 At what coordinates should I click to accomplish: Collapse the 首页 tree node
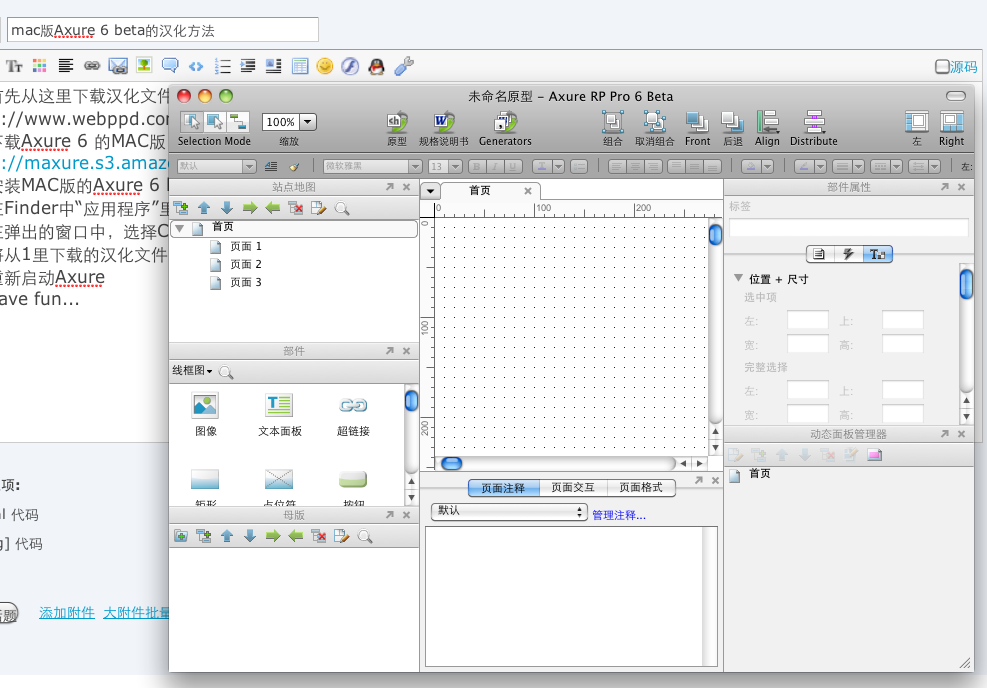tap(180, 228)
